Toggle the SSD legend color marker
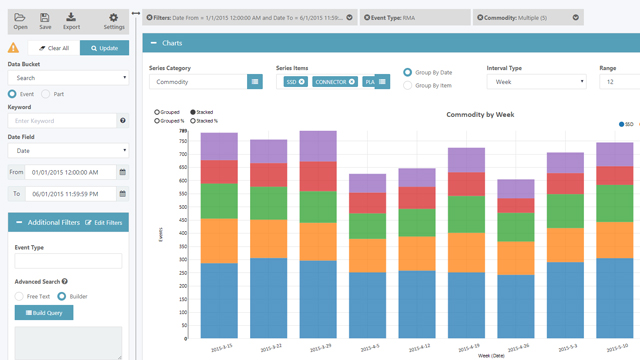Screen dimensions: 640x360 tap(621, 124)
